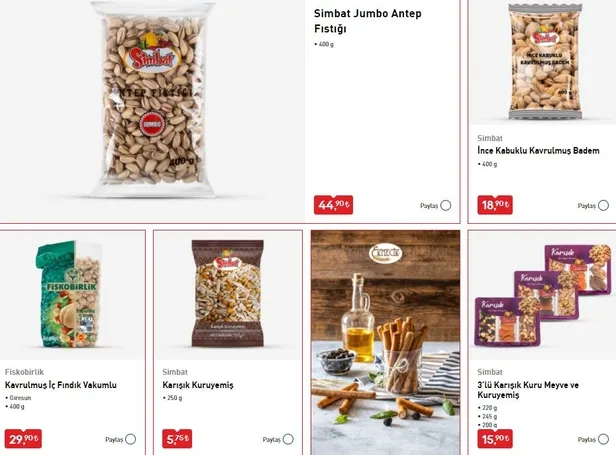The image size is (616, 455).
Task: Open the Simbat mixed nuts bag image
Action: [227, 293]
